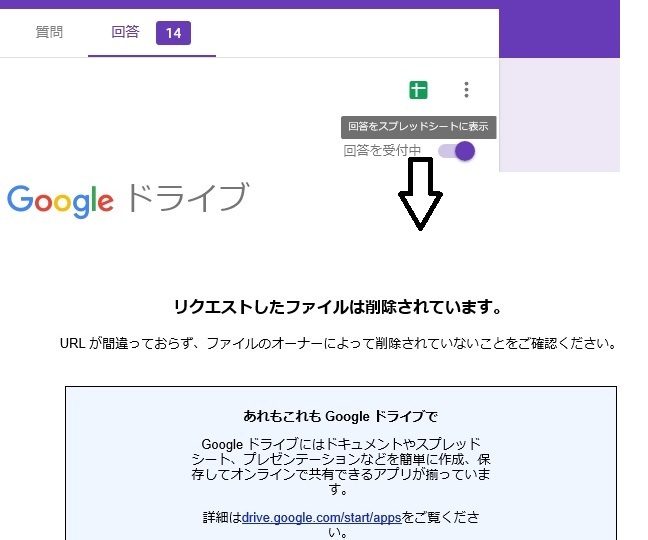Click the green spreadsheet icon
This screenshot has height=540, width=648.
coord(418,90)
